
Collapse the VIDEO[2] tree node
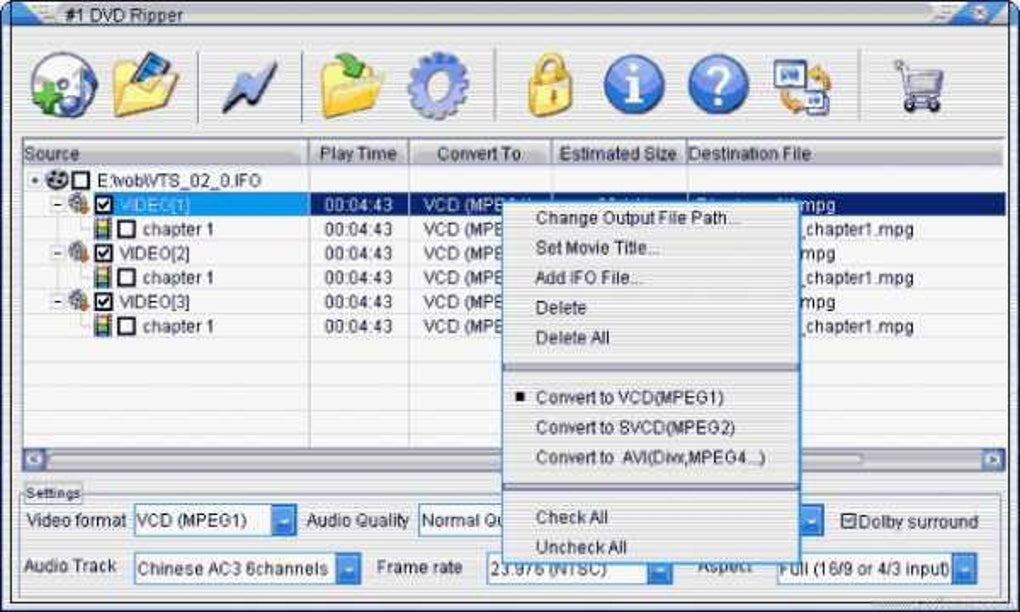pyautogui.click(x=57, y=253)
